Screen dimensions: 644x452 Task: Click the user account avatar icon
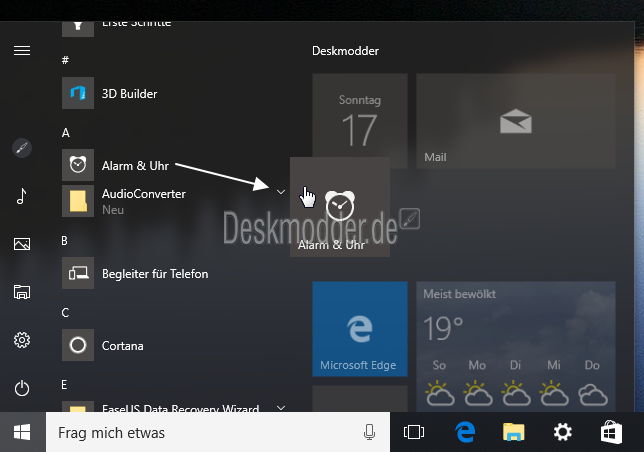coord(22,148)
